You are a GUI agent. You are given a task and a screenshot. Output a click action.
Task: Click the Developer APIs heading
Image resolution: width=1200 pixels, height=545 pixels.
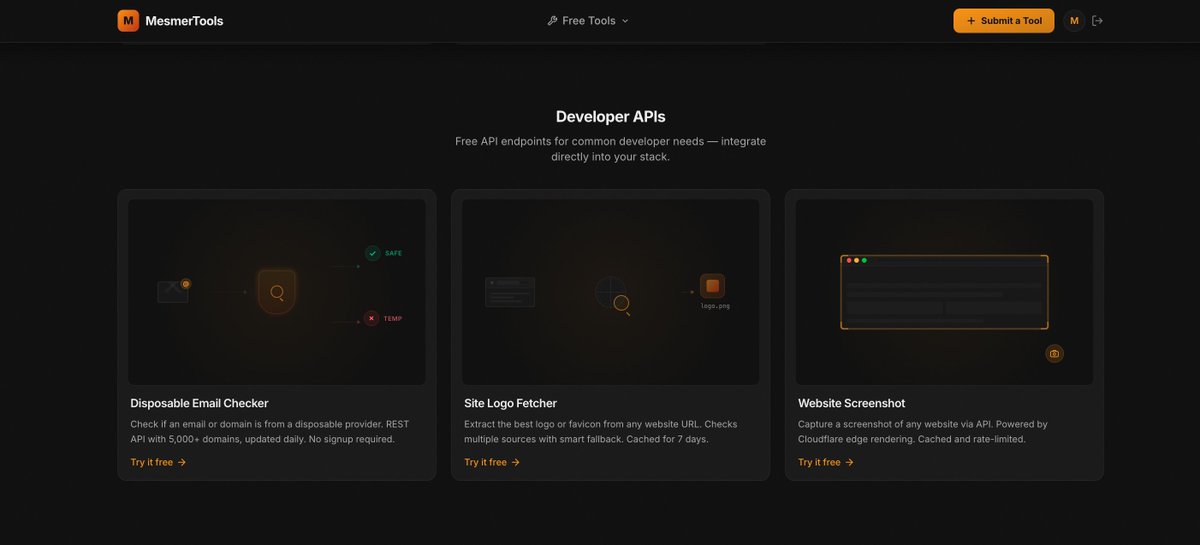[x=610, y=116]
